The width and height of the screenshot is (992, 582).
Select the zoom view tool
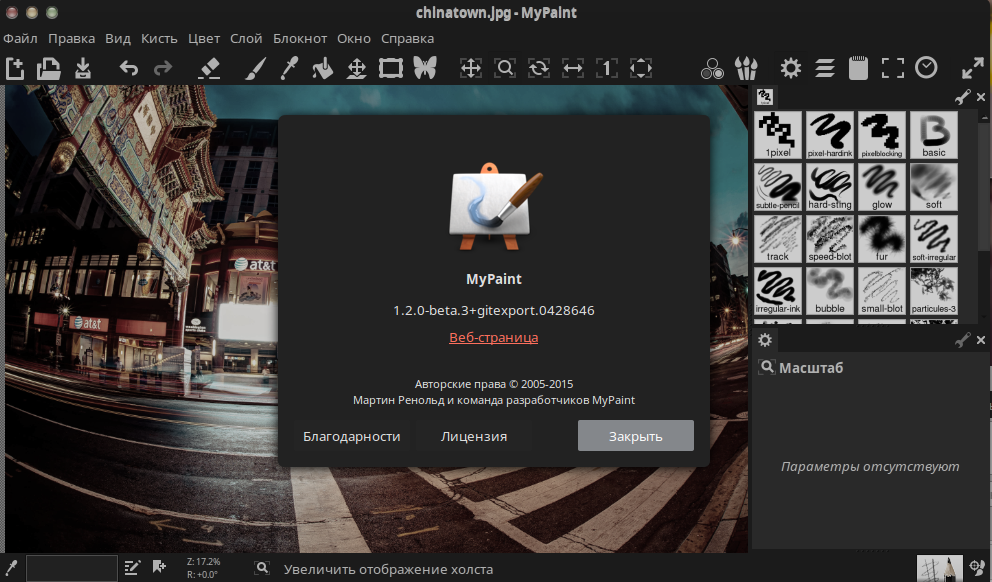tap(505, 68)
